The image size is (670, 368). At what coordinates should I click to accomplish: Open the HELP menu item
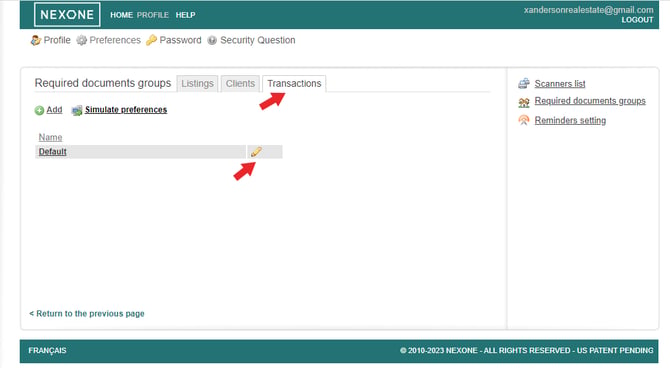pyautogui.click(x=185, y=15)
